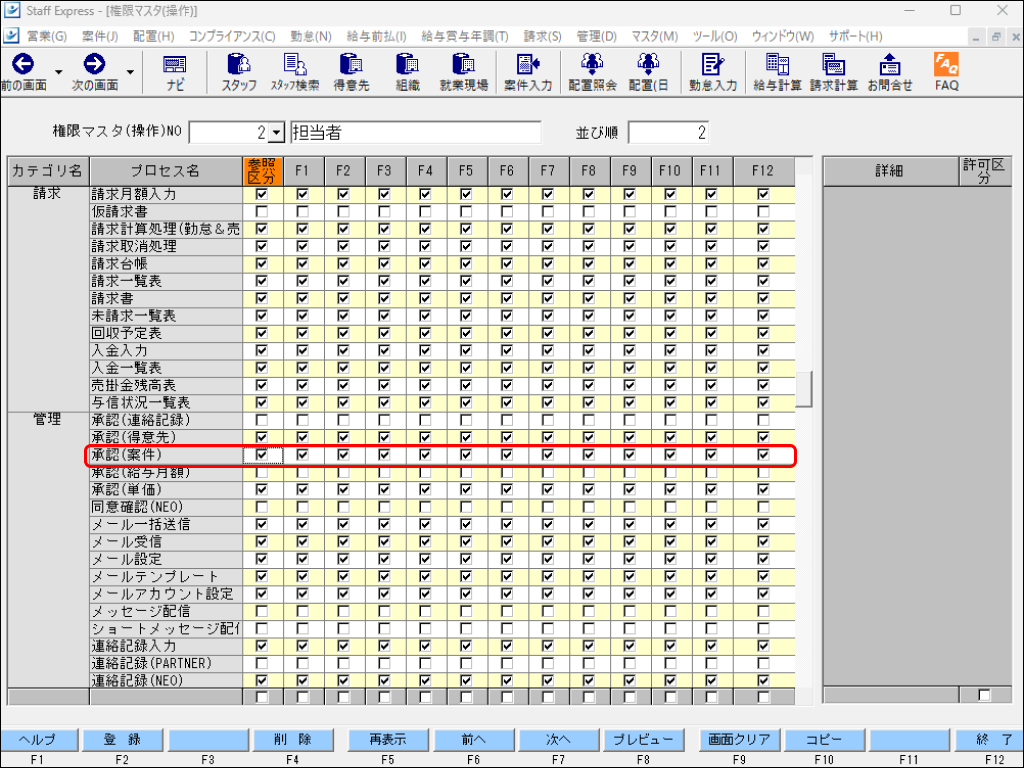The height and width of the screenshot is (768, 1024).
Task: Select the 売掛金残高表 process row
Action: pyautogui.click(x=165, y=385)
